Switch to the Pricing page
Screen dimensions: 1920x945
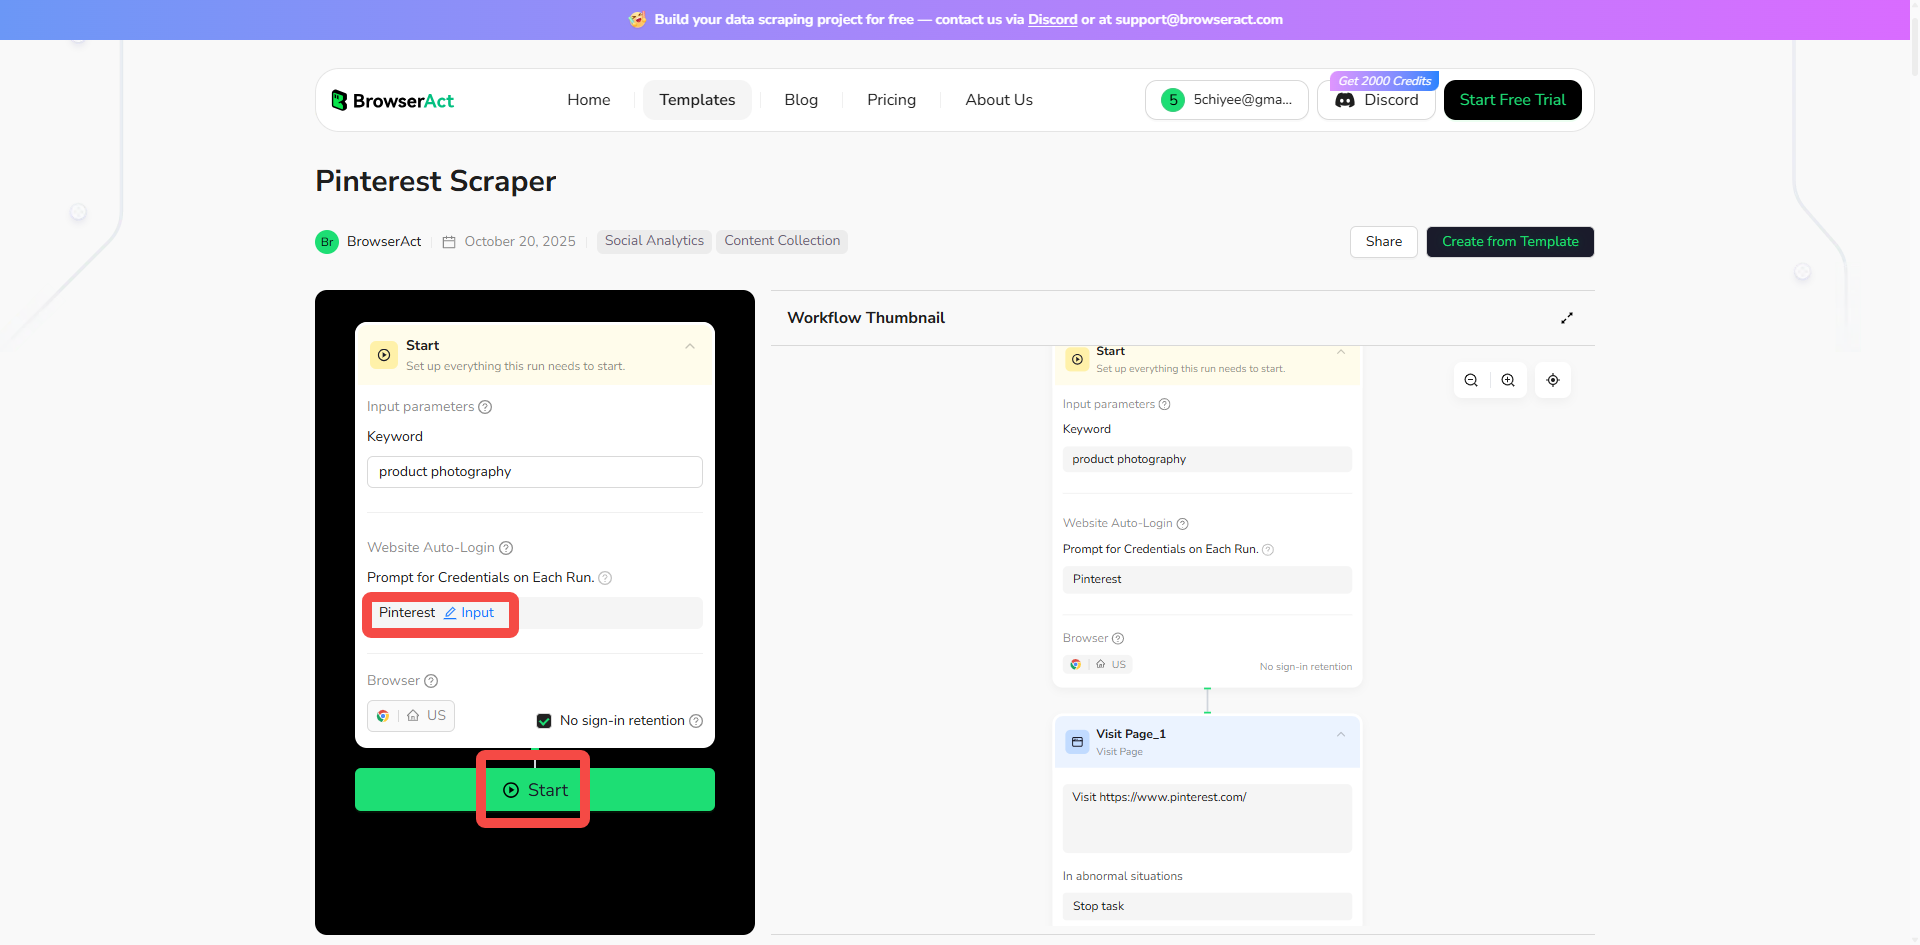point(891,100)
